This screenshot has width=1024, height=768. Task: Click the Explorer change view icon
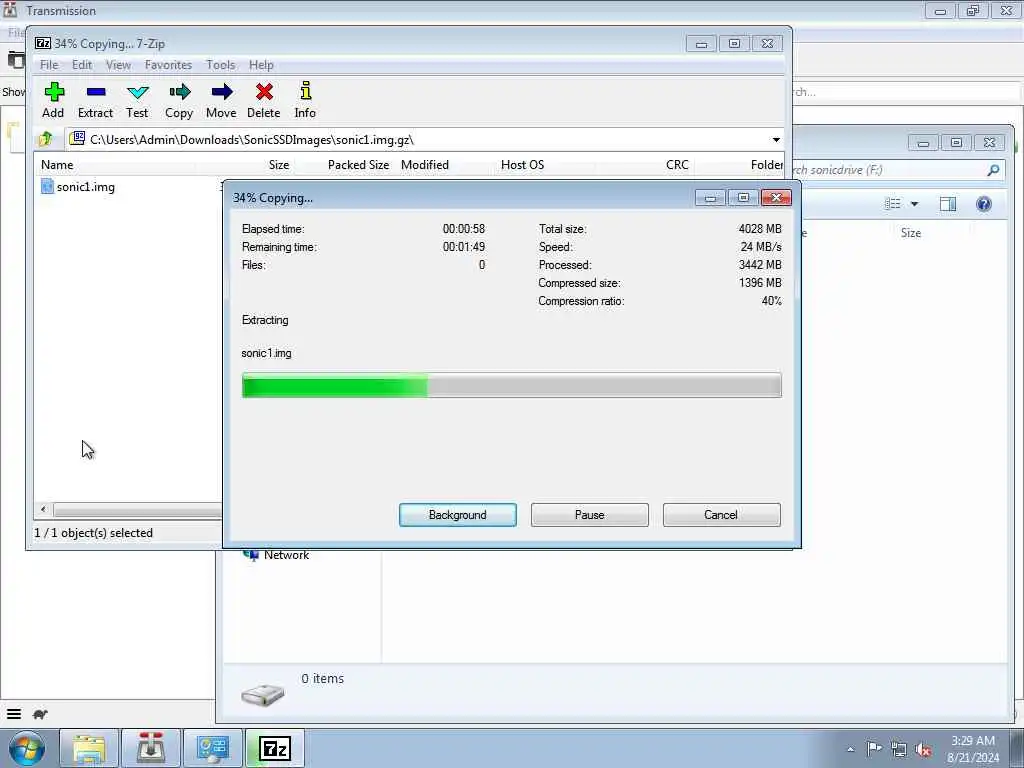(x=893, y=204)
